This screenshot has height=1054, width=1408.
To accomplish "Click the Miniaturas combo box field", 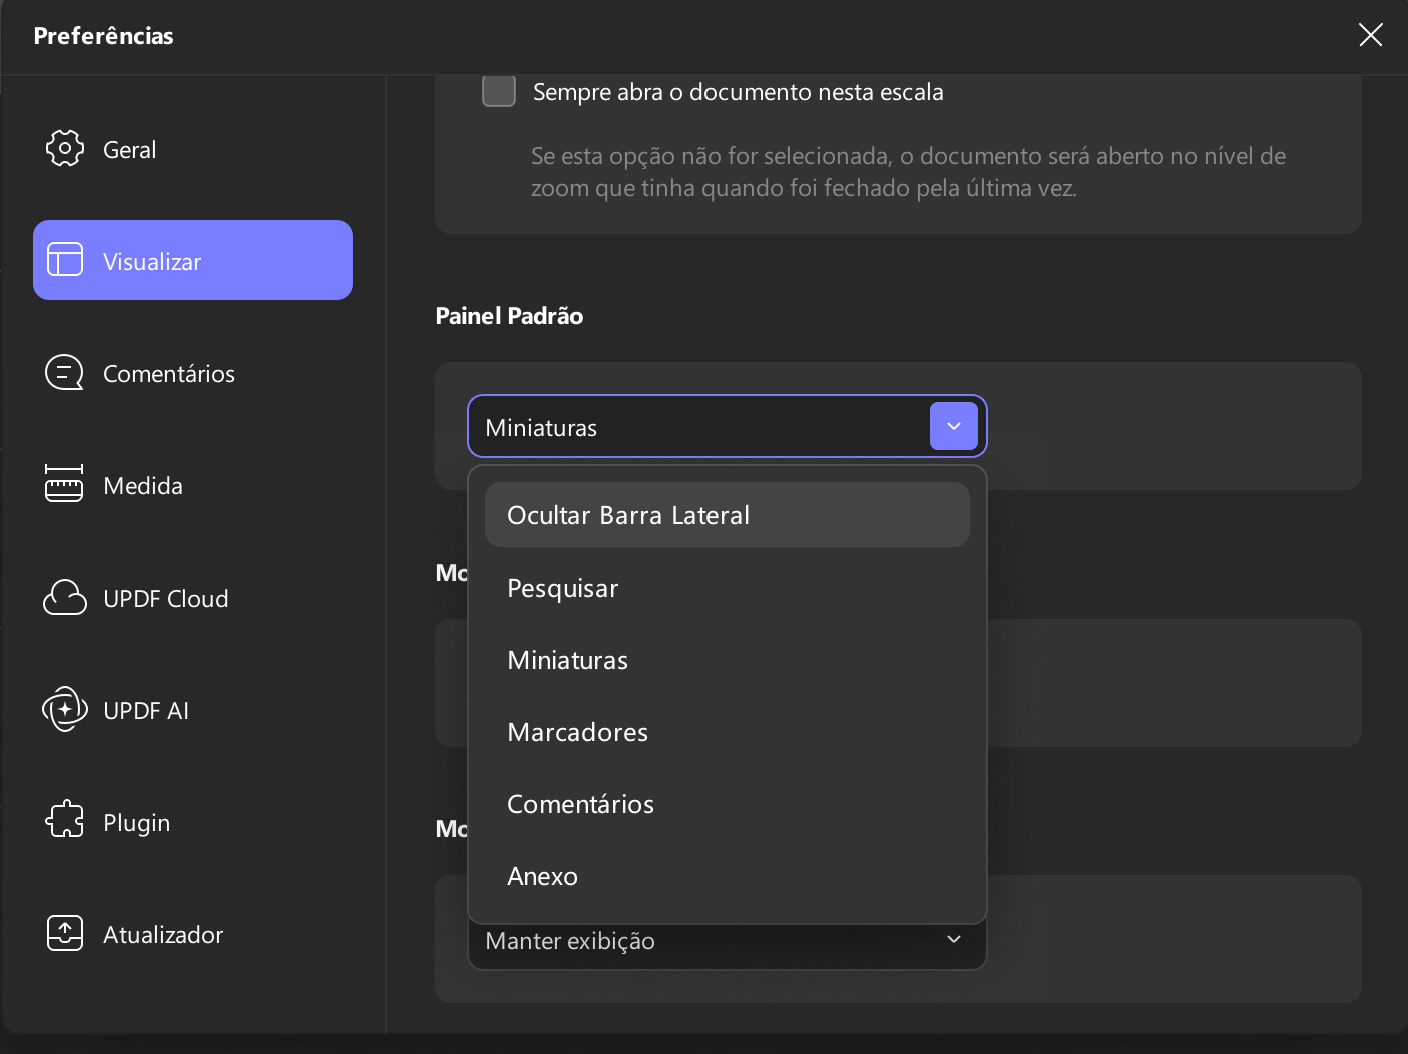I will pos(727,426).
